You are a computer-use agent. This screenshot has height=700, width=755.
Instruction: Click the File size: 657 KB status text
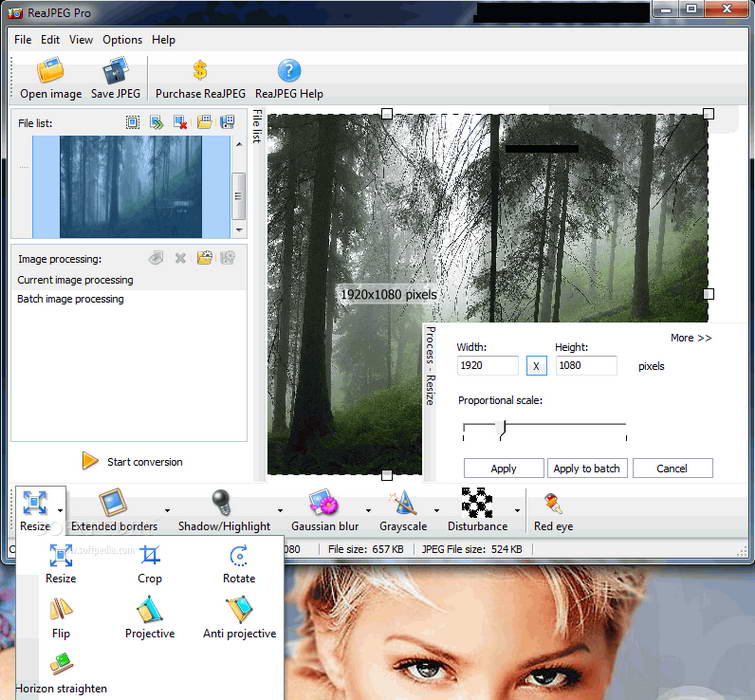click(x=365, y=549)
